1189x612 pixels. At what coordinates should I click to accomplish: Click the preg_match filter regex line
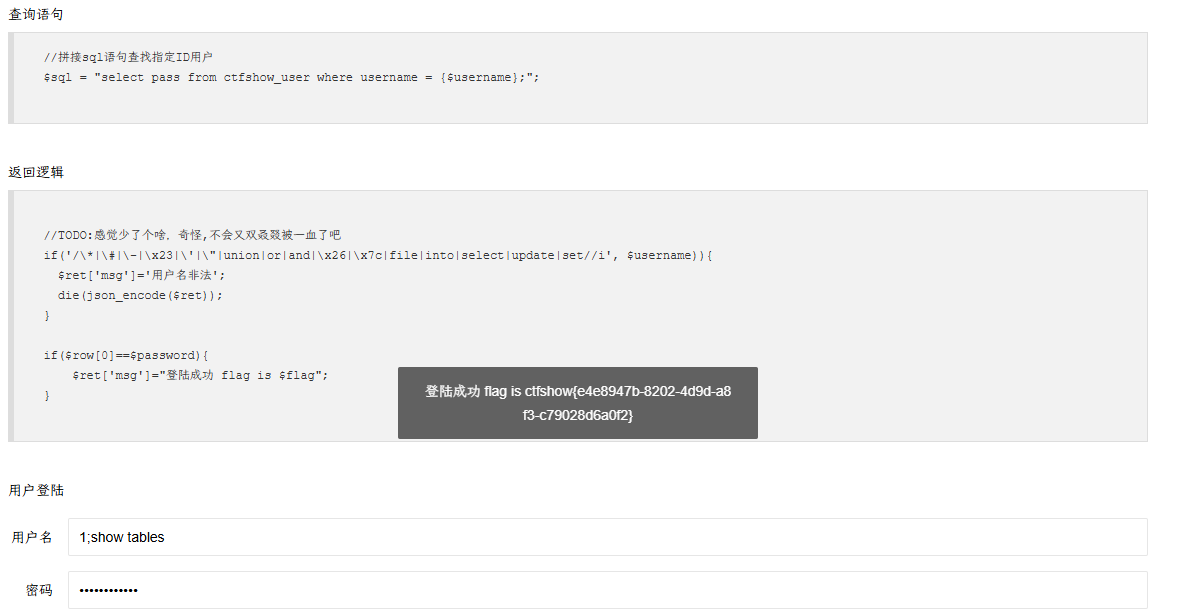[378, 256]
